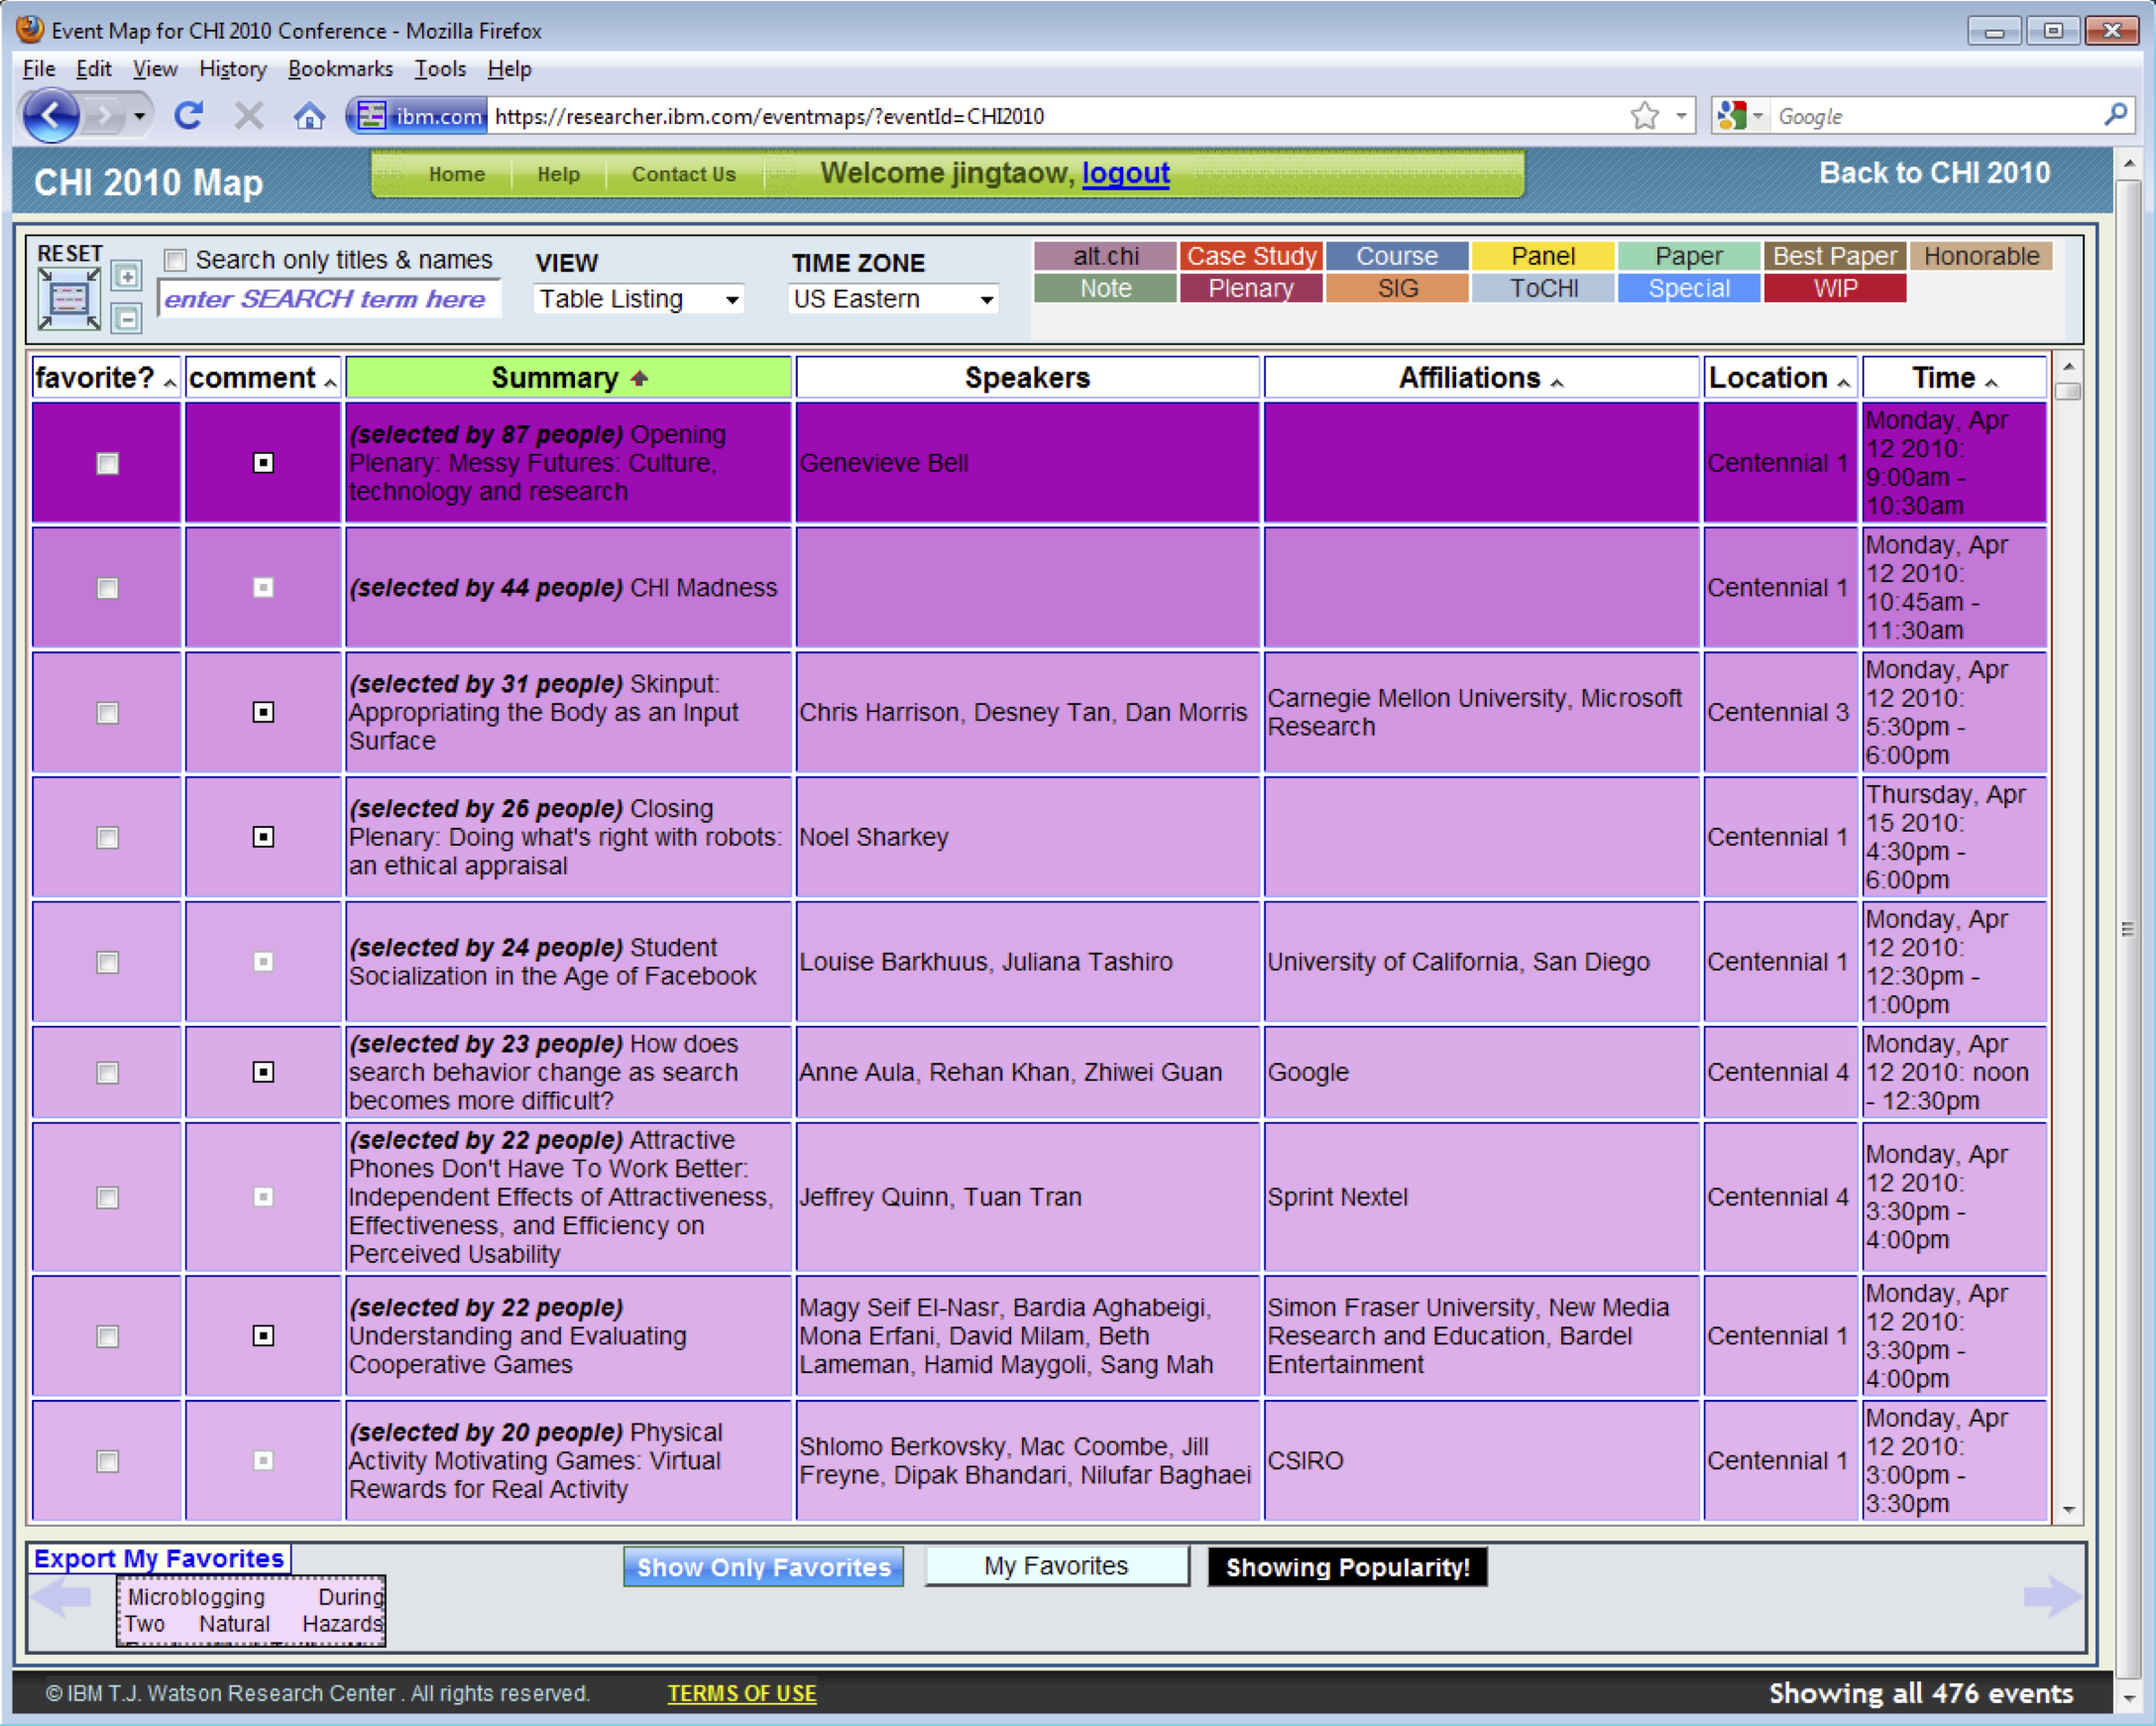Filter by the Plenary color tag

click(x=1251, y=288)
